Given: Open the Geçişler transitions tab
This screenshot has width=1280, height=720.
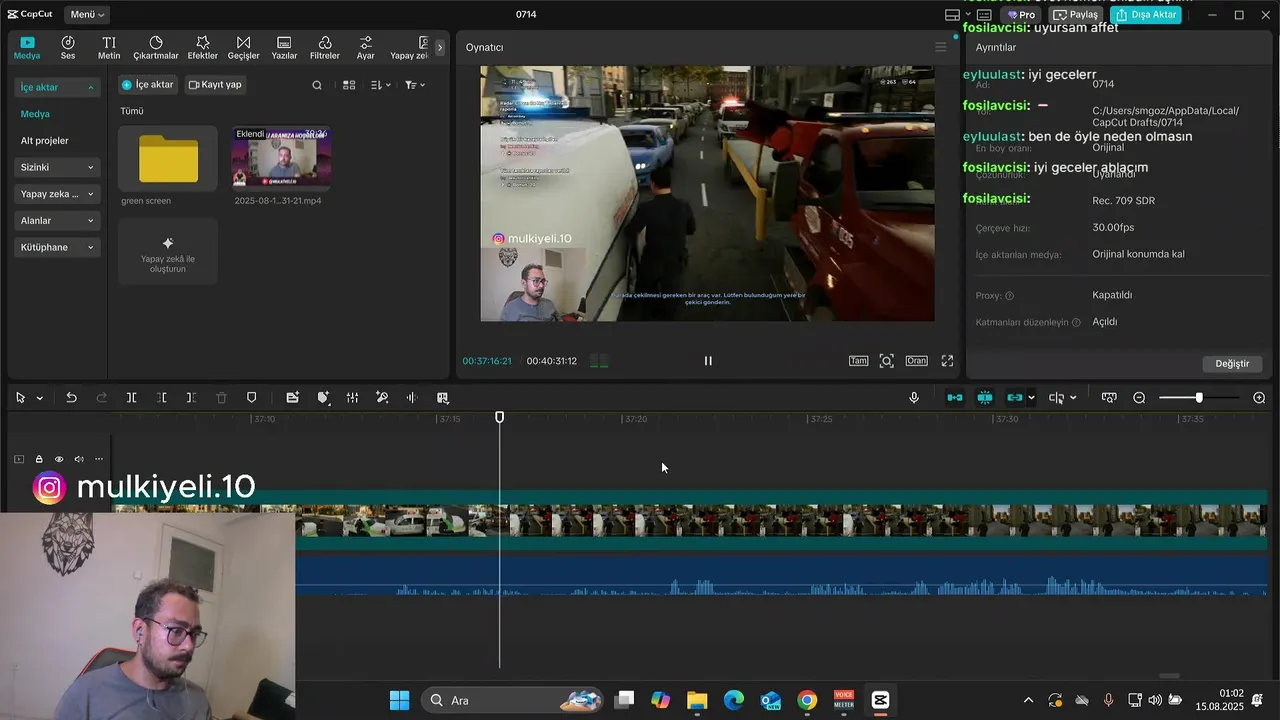Looking at the screenshot, I should click(243, 48).
